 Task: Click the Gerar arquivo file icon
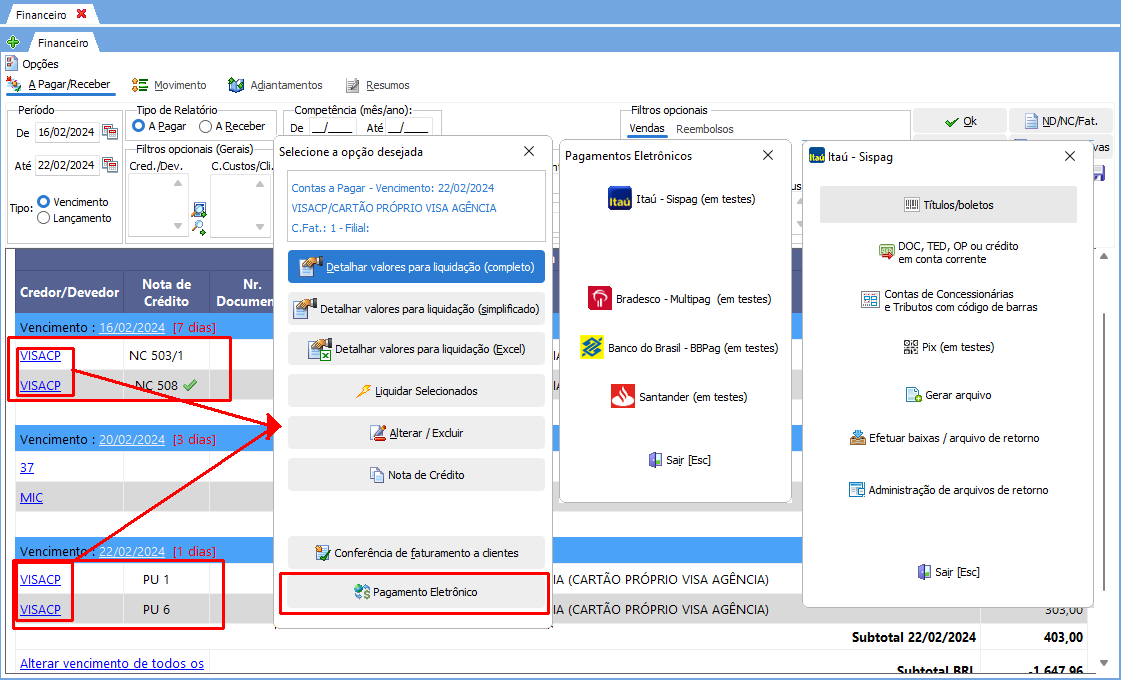click(914, 395)
